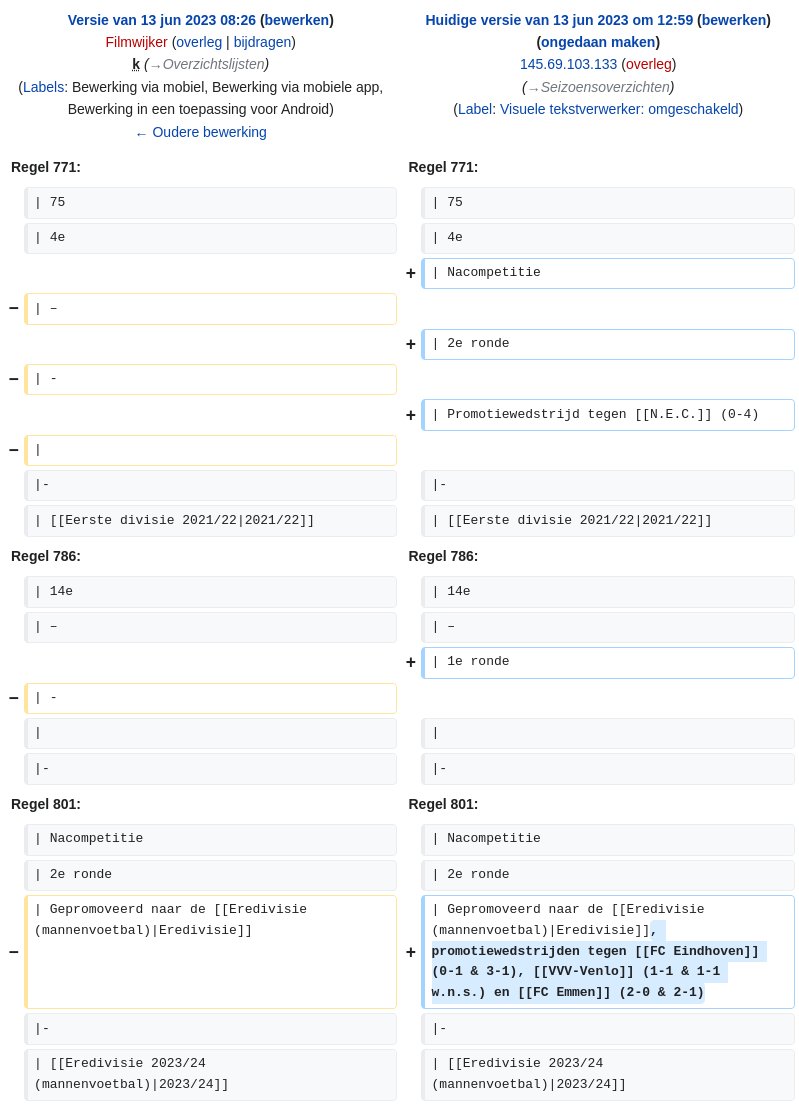Select the left '[[Eerste divisie 2021/22|2021/22]]' line
The height and width of the screenshot is (1105, 799).
[x=211, y=521]
